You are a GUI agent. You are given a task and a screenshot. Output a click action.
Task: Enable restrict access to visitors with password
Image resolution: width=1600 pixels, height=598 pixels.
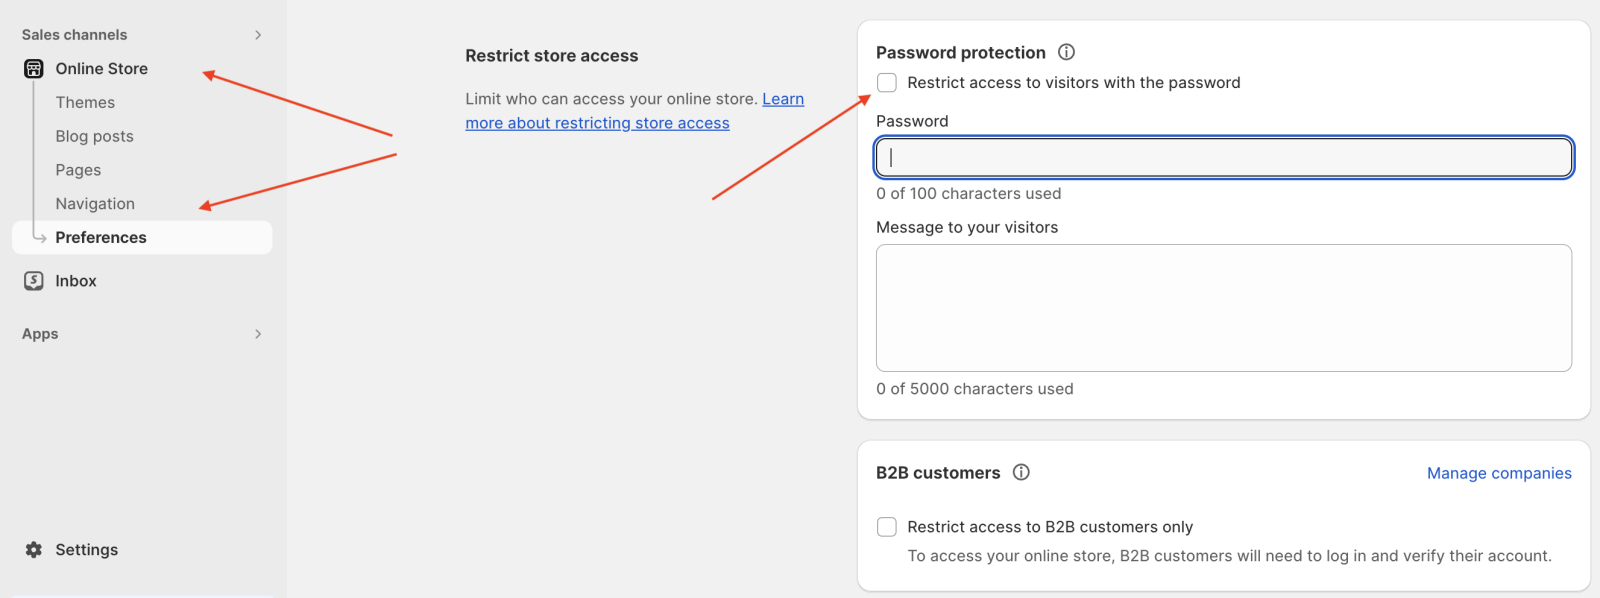886,83
